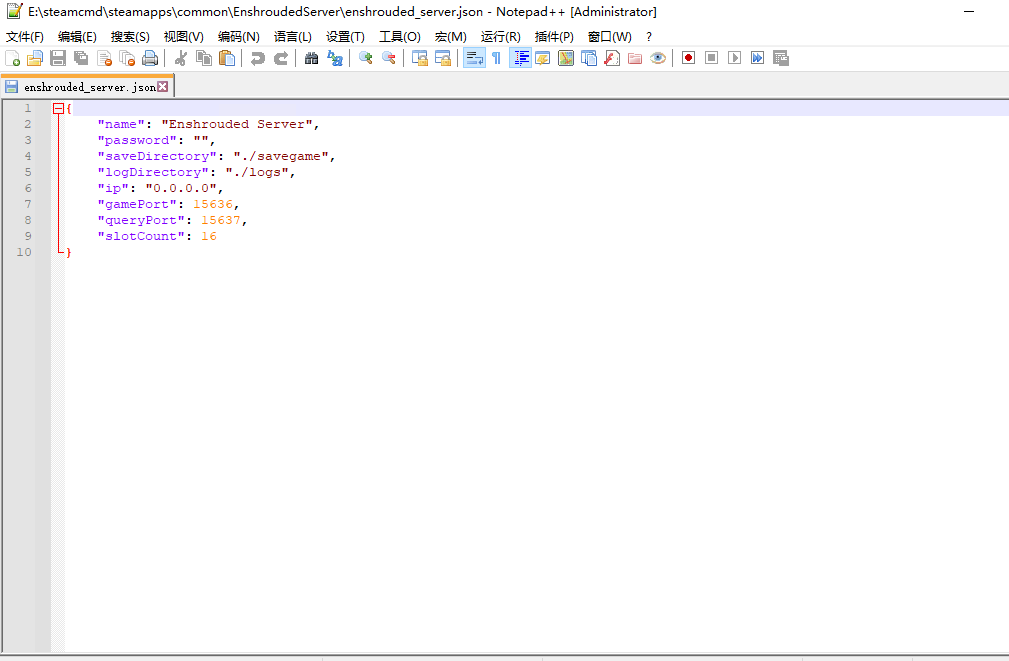Close the enshrouded_server.json tab

pos(163,87)
